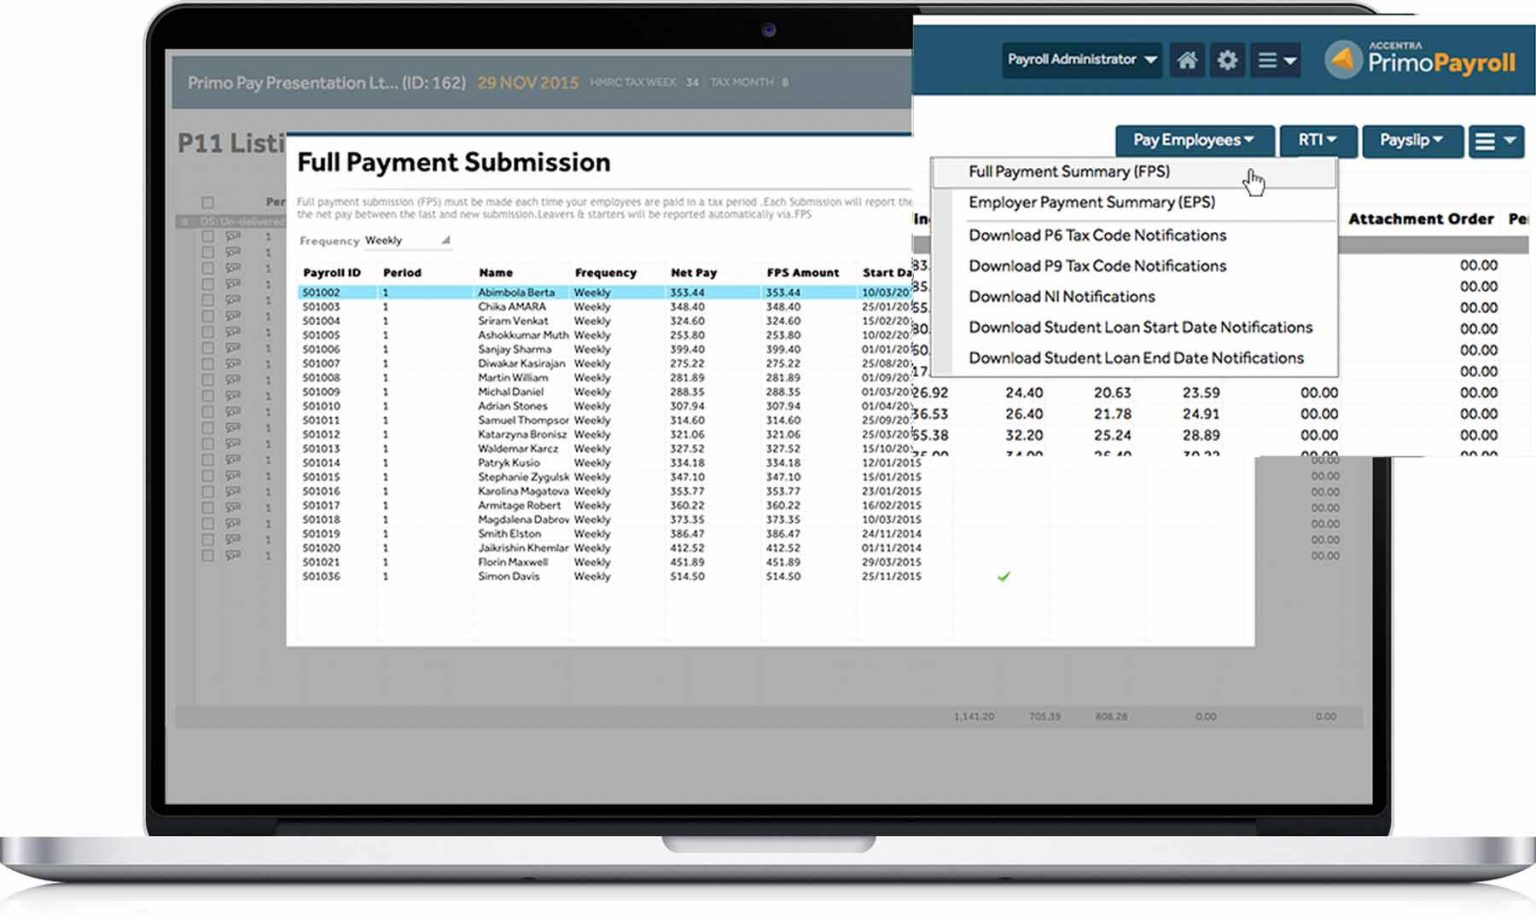Click the start date 12/01/2015
This screenshot has width=1536, height=917.
[891, 463]
